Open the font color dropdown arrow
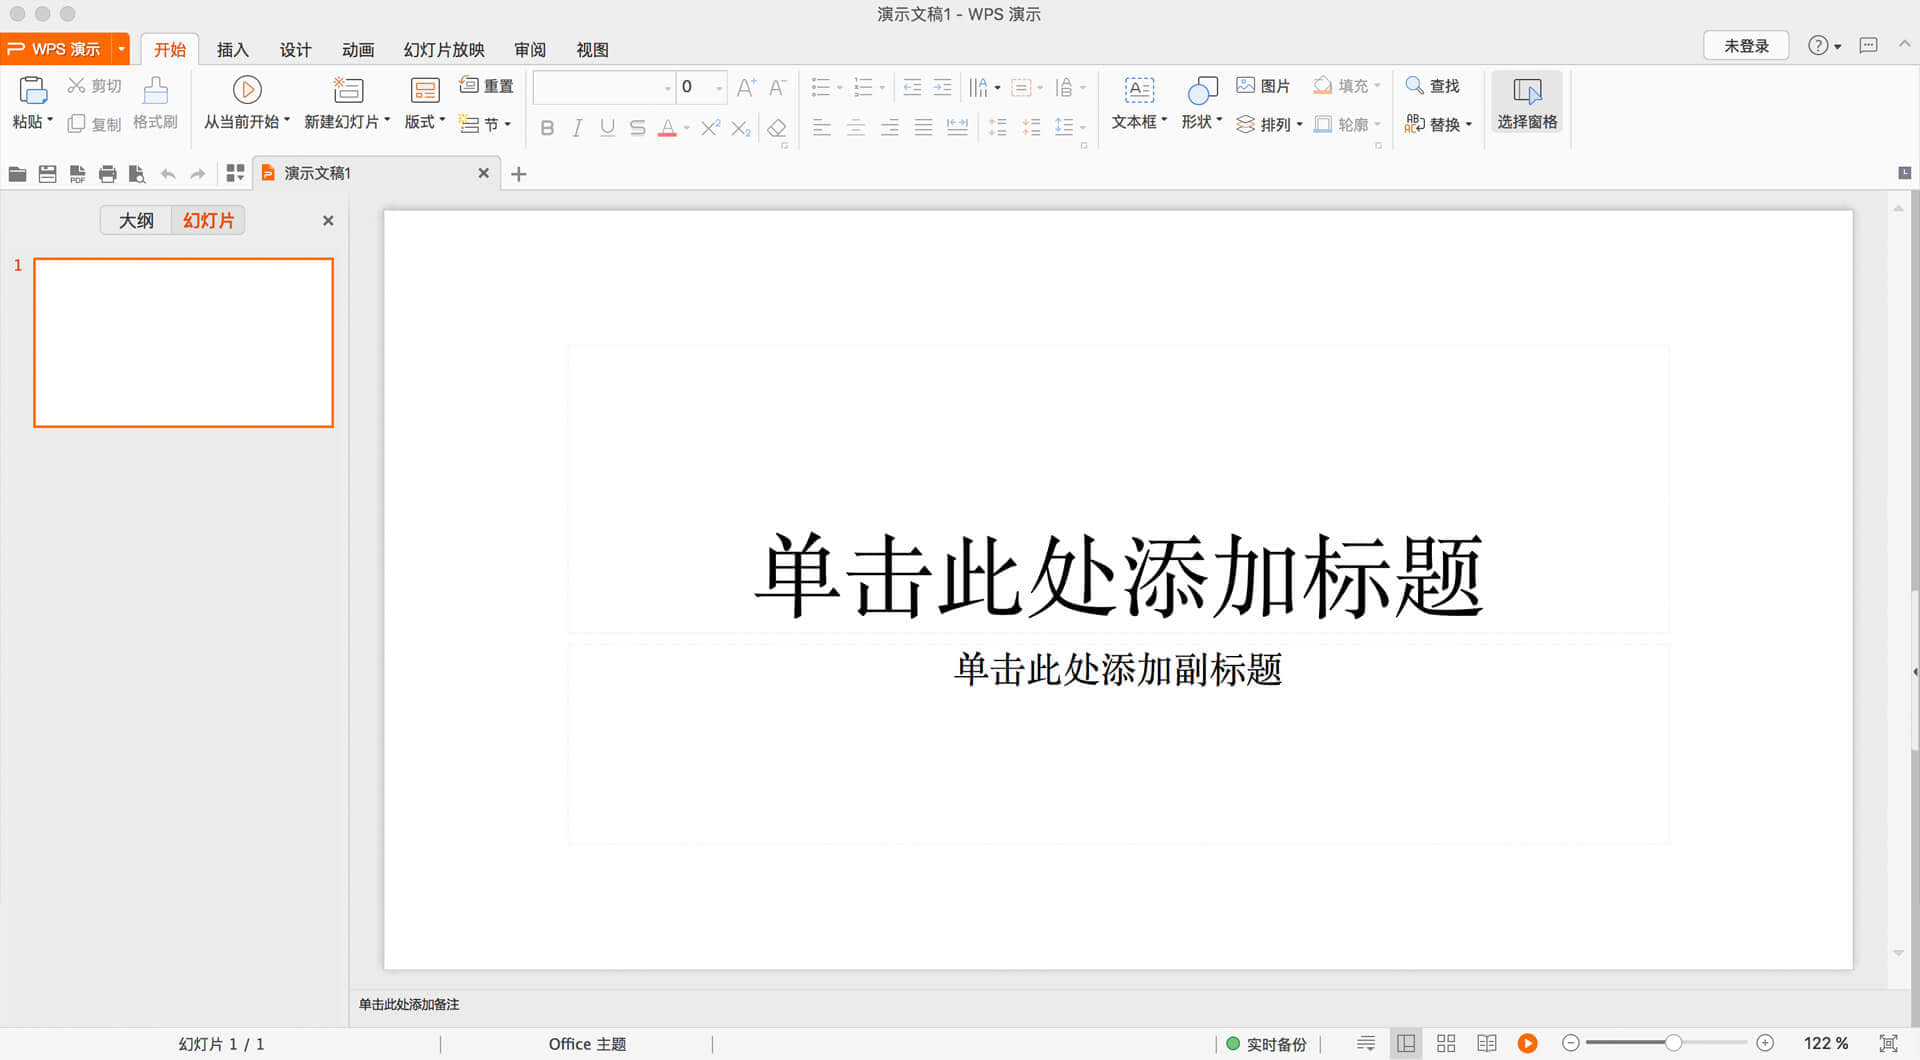The image size is (1920, 1060). 687,128
